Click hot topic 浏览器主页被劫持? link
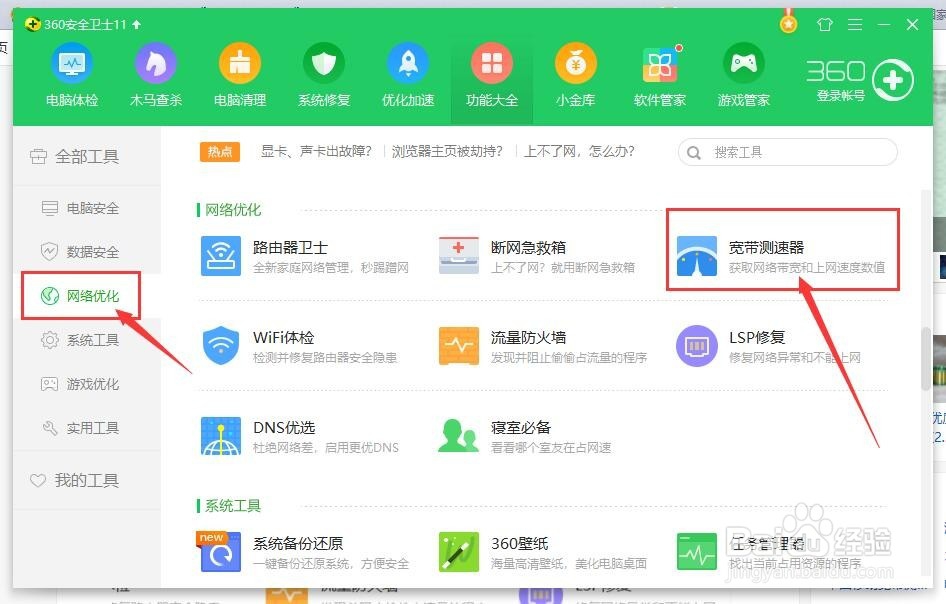Viewport: 946px width, 604px height. 447,151
